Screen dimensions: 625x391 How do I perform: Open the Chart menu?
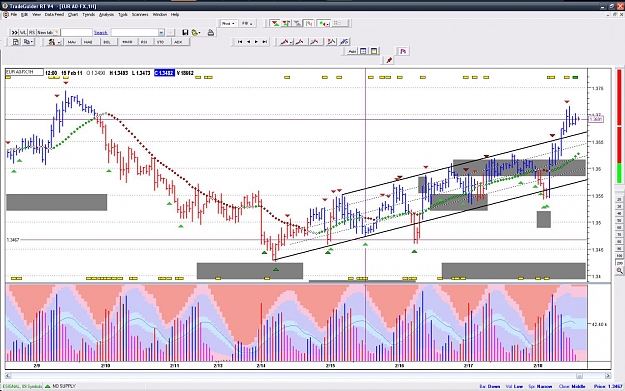[x=73, y=14]
